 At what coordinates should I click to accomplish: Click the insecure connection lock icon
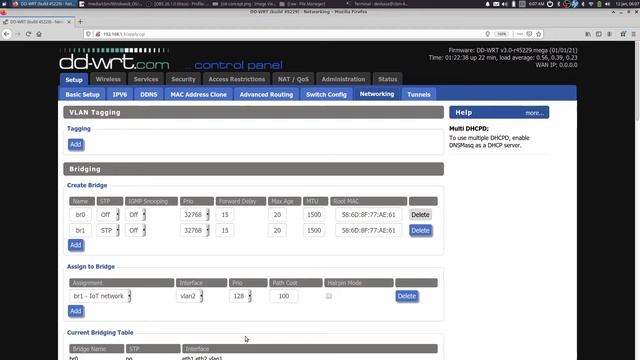98,34
